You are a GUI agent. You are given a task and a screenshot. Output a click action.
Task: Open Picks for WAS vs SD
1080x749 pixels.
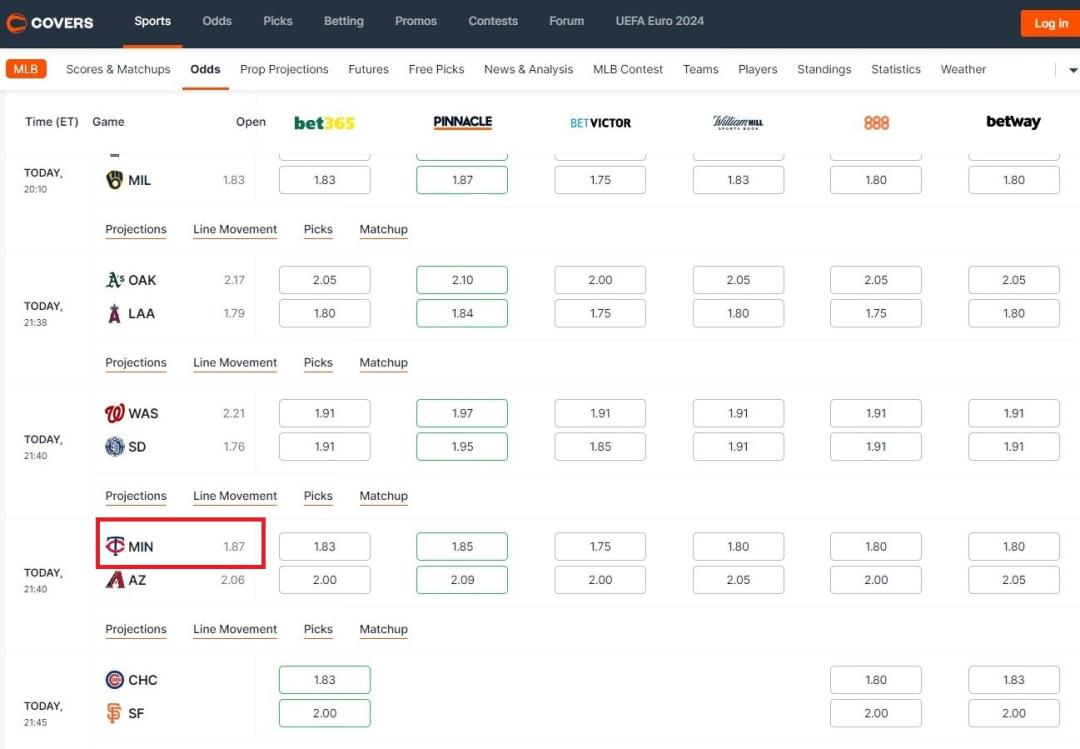[318, 496]
